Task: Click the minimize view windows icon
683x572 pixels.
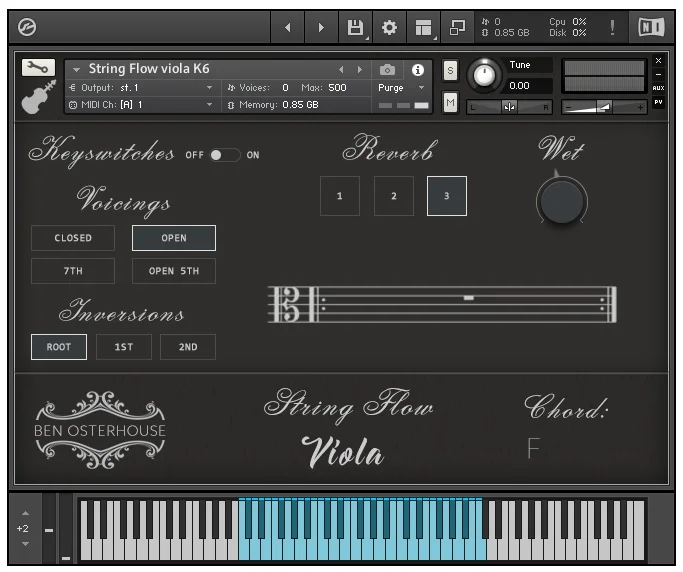Action: [x=457, y=27]
